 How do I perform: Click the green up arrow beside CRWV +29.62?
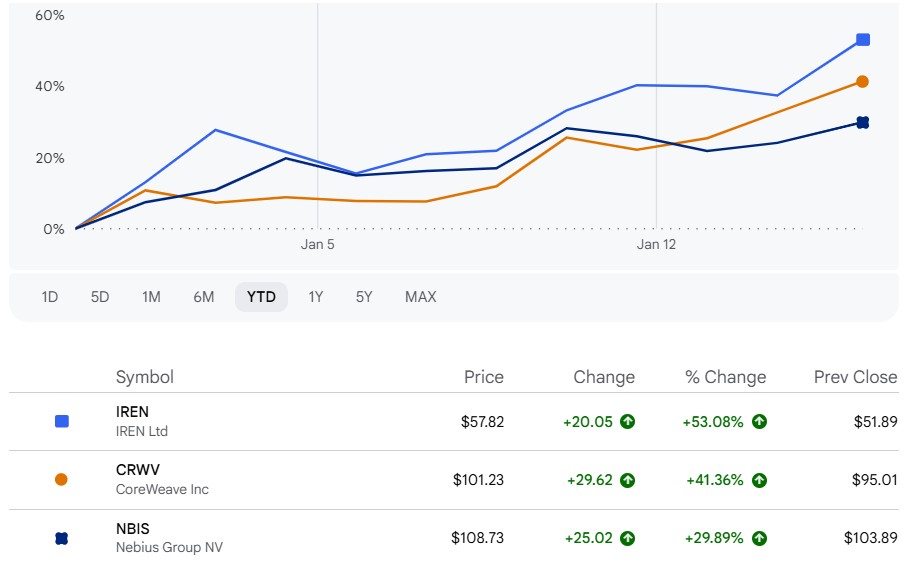627,480
